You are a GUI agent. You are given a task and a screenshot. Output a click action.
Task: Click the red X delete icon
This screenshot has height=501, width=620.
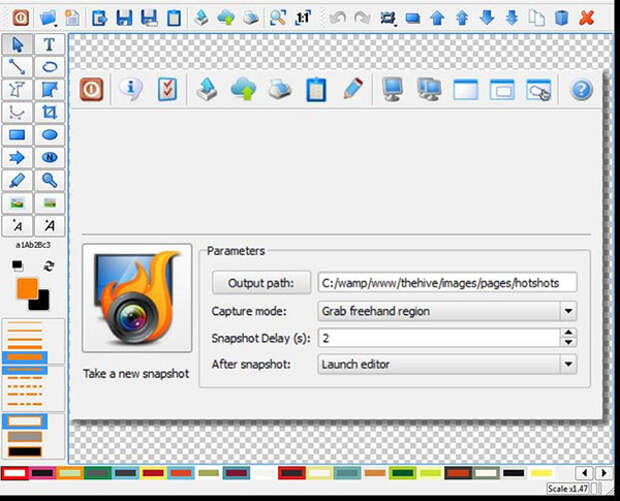[x=586, y=18]
